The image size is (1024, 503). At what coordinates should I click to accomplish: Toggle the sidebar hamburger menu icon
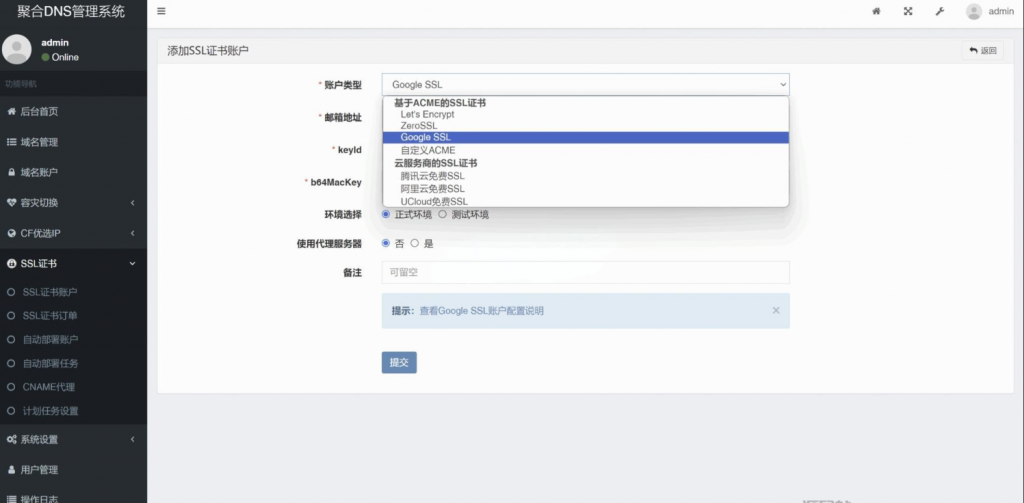click(x=161, y=11)
